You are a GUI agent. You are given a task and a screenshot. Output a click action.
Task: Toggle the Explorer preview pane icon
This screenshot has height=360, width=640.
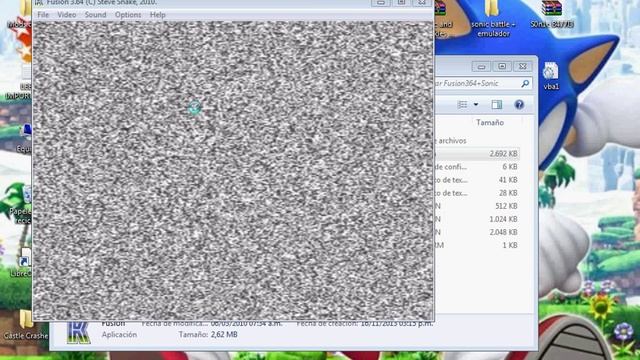tap(497, 105)
